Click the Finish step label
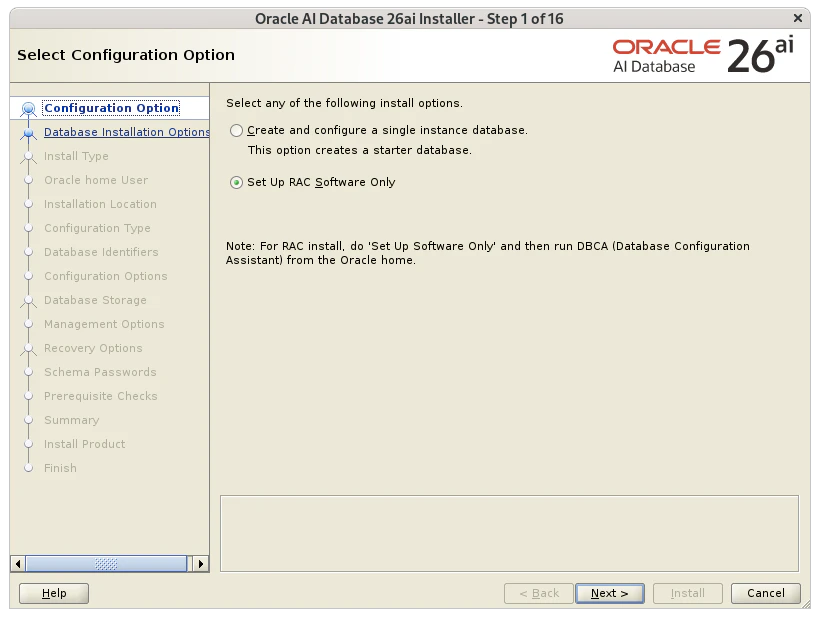The image size is (820, 618). pyautogui.click(x=60, y=468)
